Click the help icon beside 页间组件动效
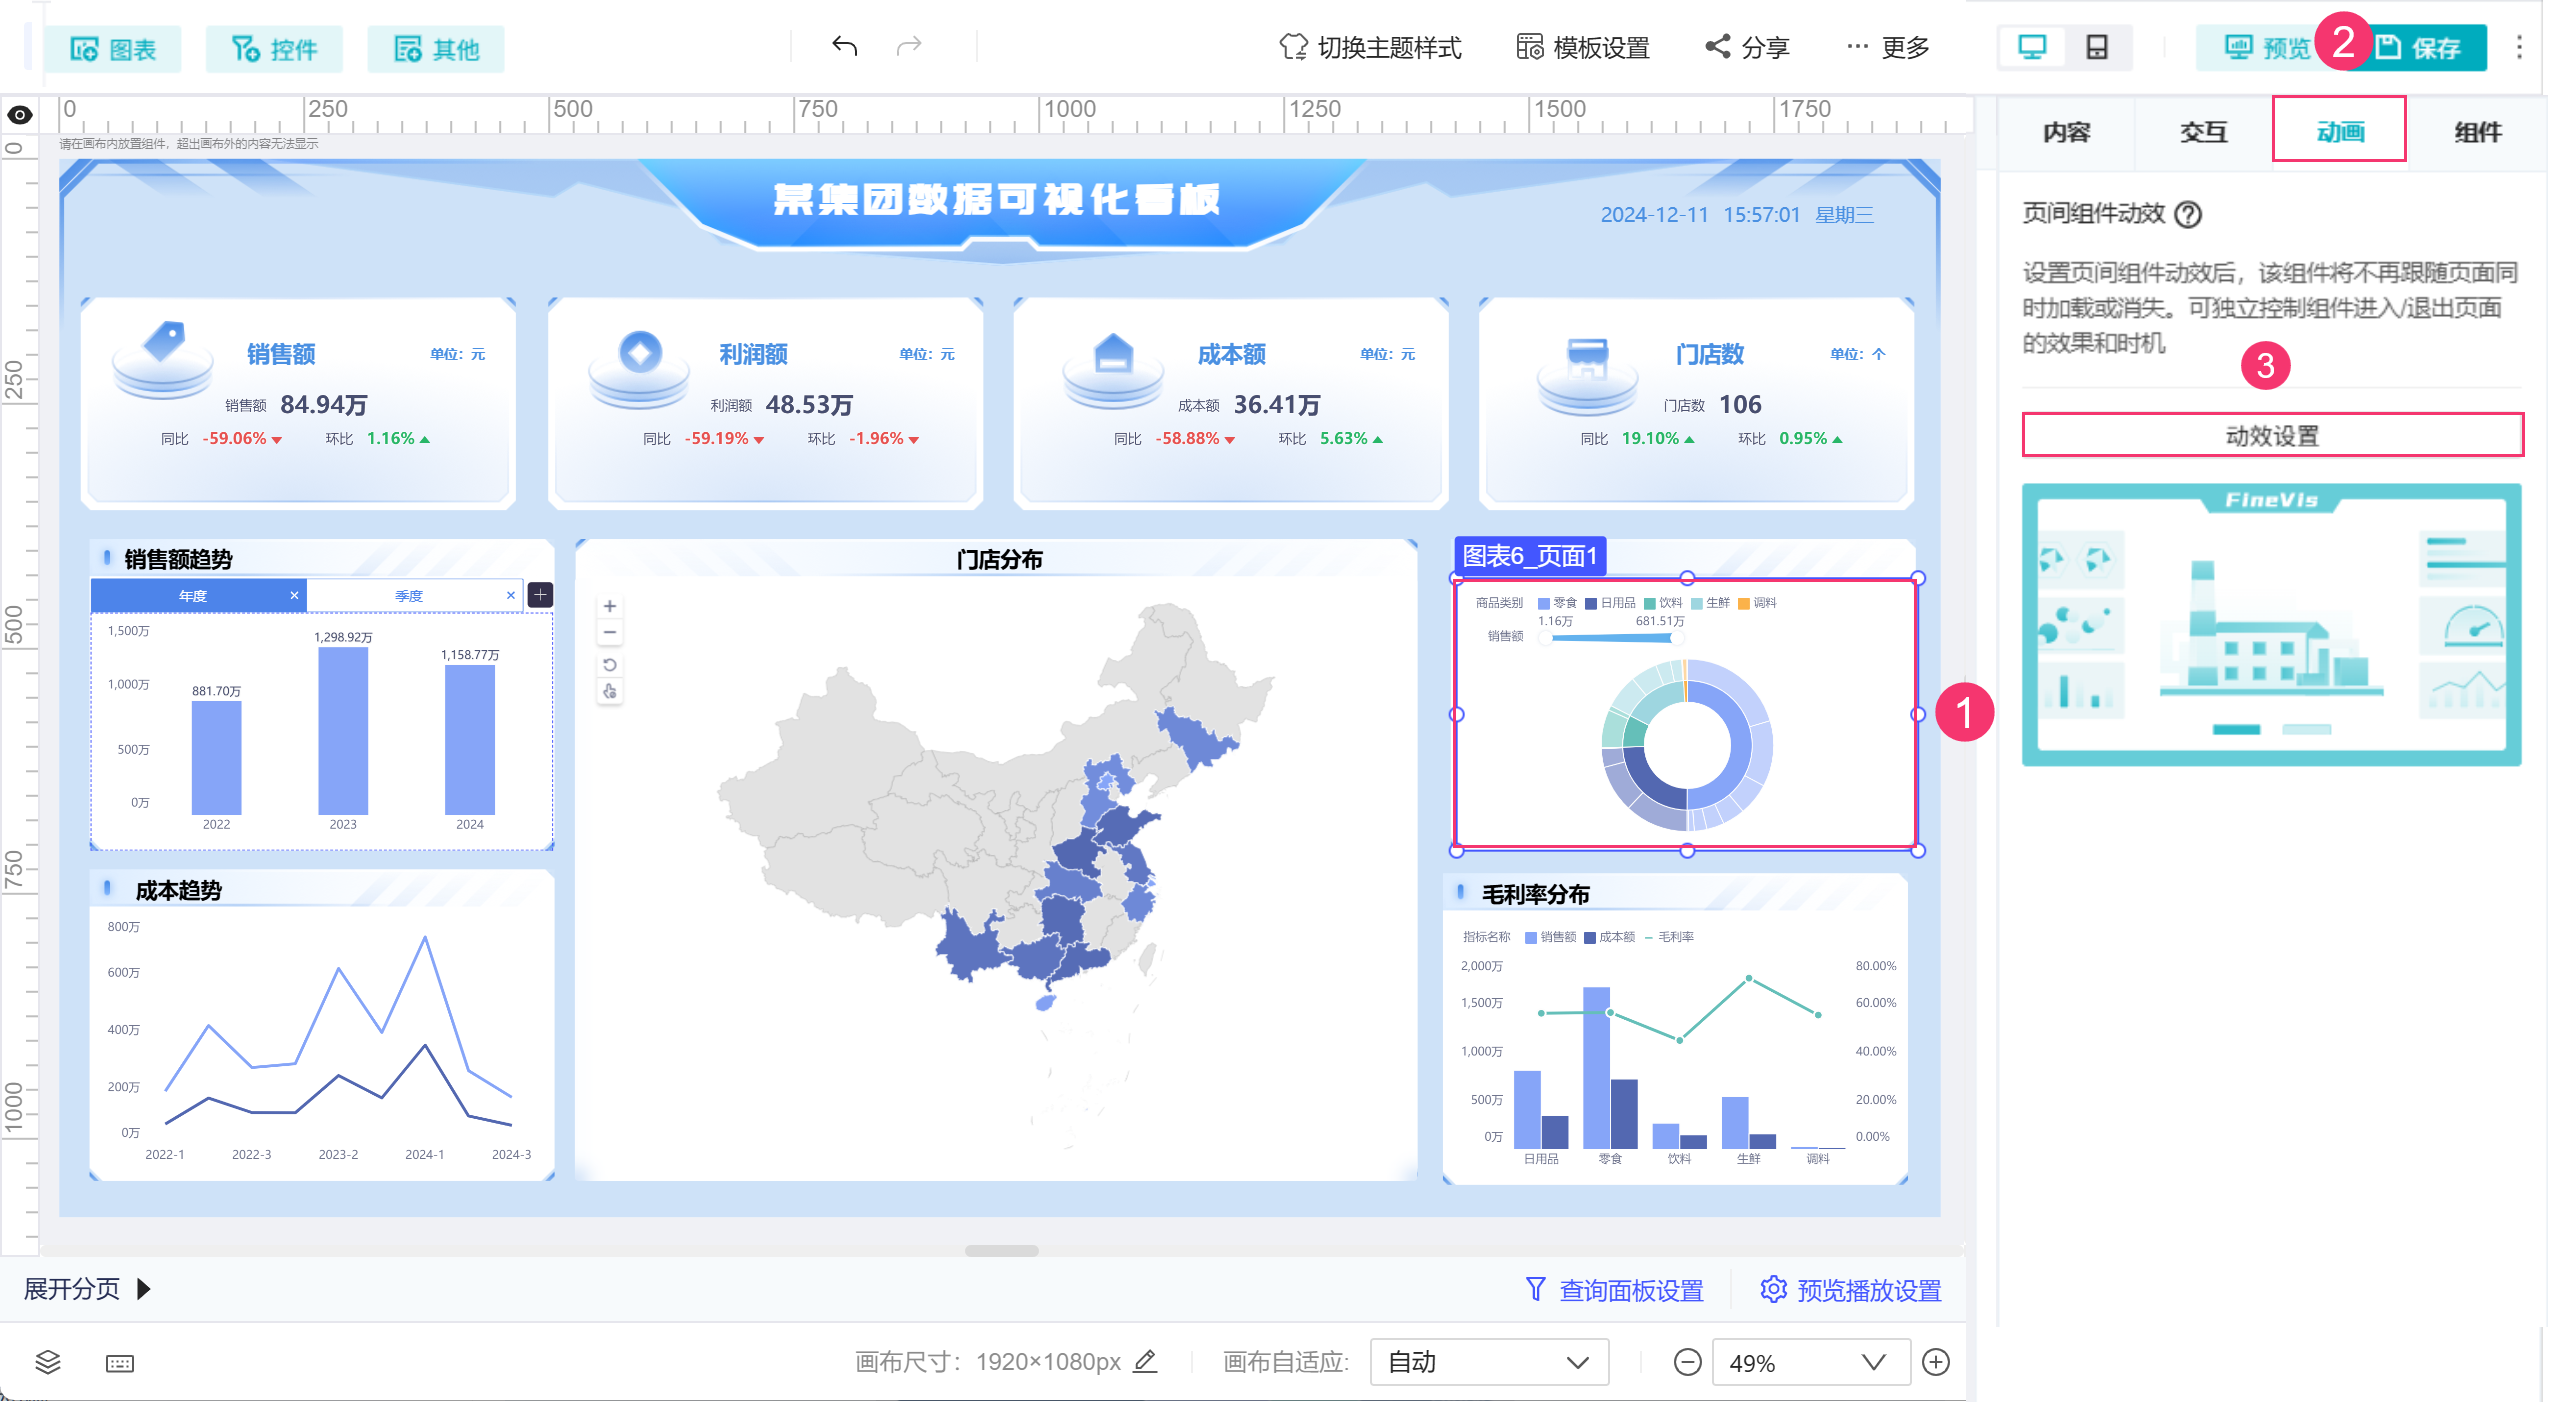This screenshot has width=2574, height=1402. 2188,214
